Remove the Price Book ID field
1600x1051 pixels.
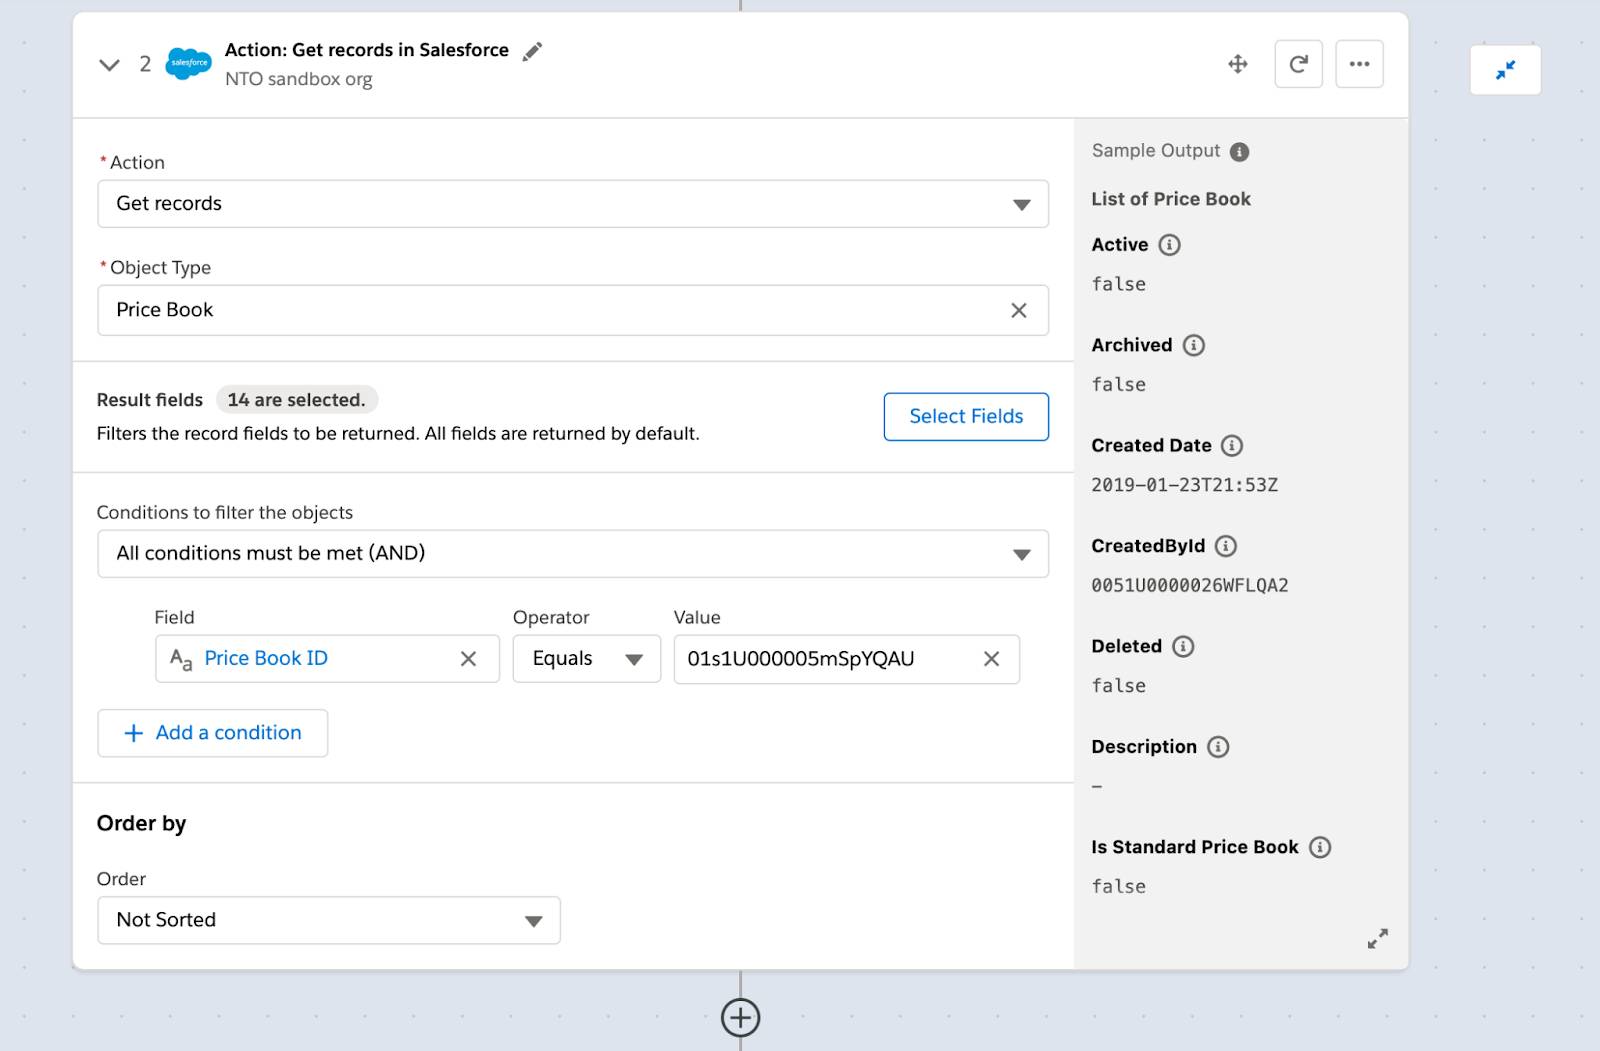click(x=468, y=659)
